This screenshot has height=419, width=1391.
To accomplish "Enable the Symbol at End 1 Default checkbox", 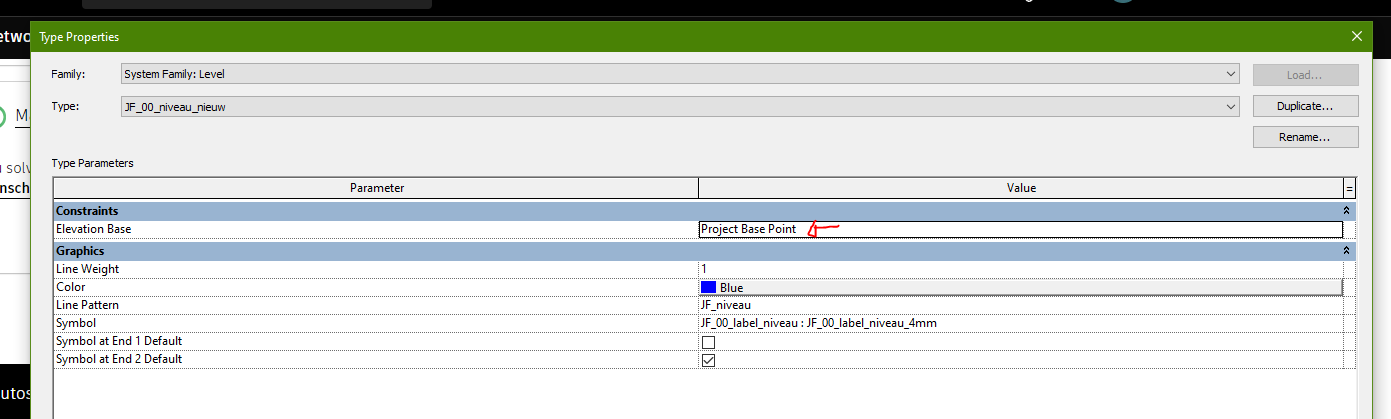I will (x=708, y=342).
